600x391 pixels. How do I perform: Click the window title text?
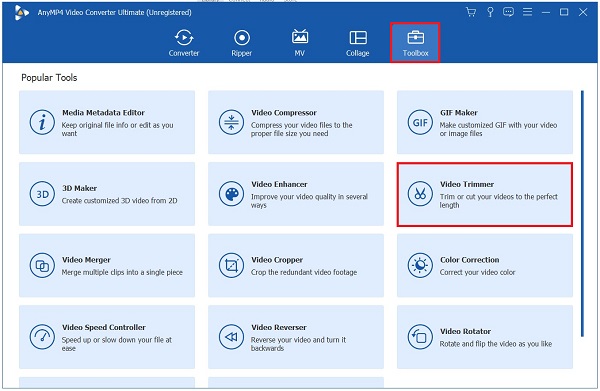pyautogui.click(x=114, y=13)
